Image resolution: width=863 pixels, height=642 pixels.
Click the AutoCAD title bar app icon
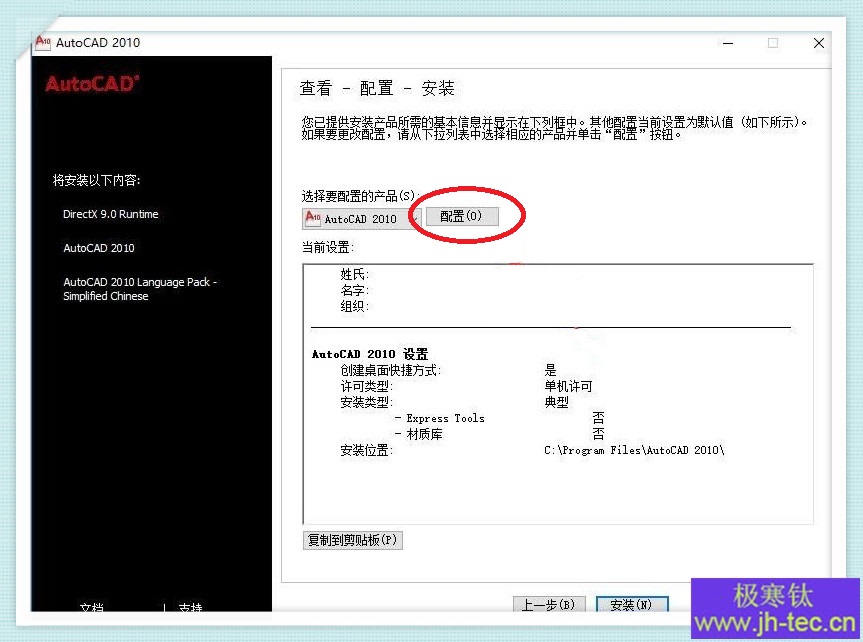[x=42, y=42]
